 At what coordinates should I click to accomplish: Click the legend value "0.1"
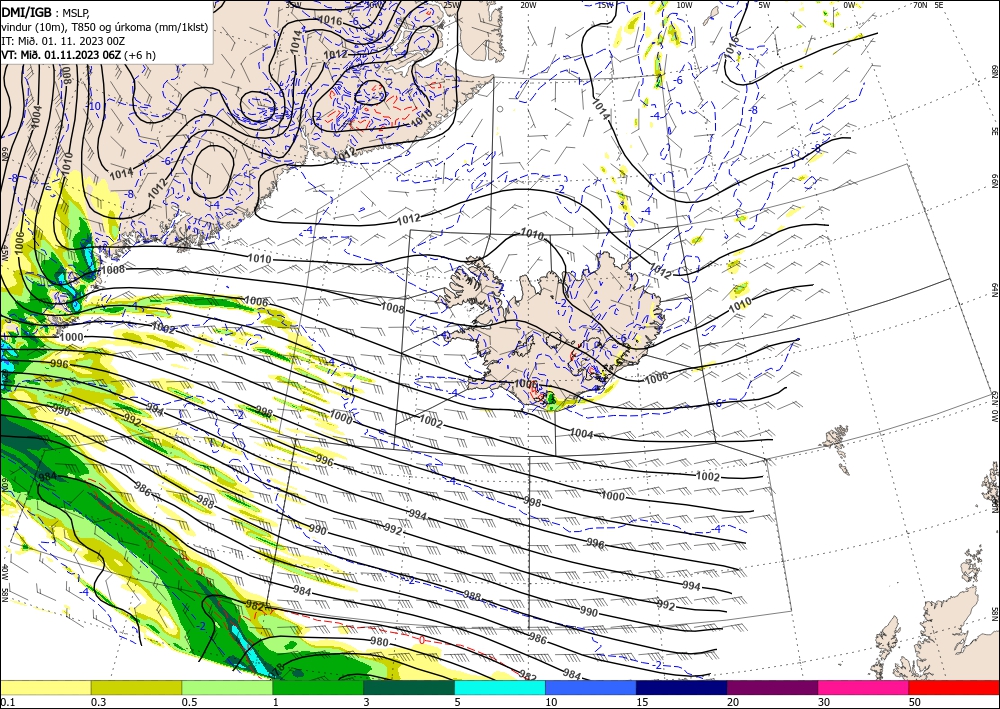pos(6,702)
